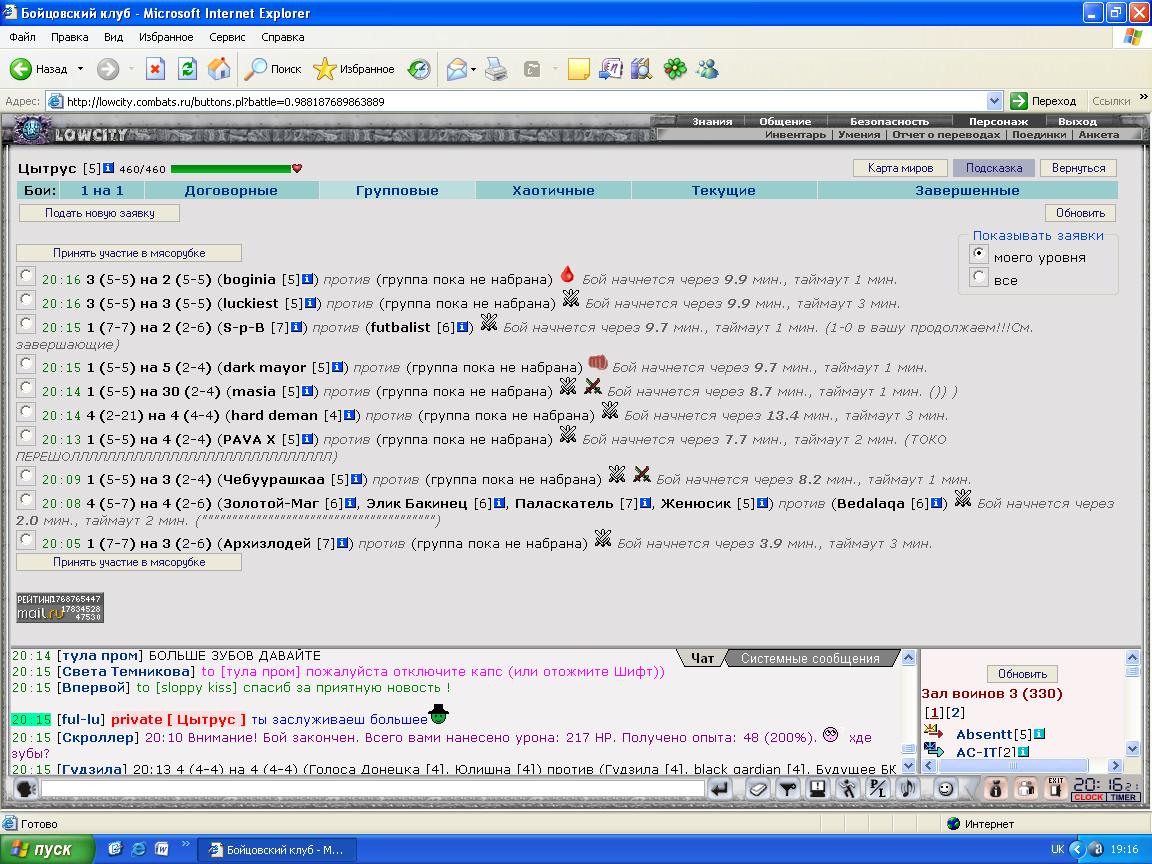Select the dark mayor fight radio

click(x=26, y=364)
